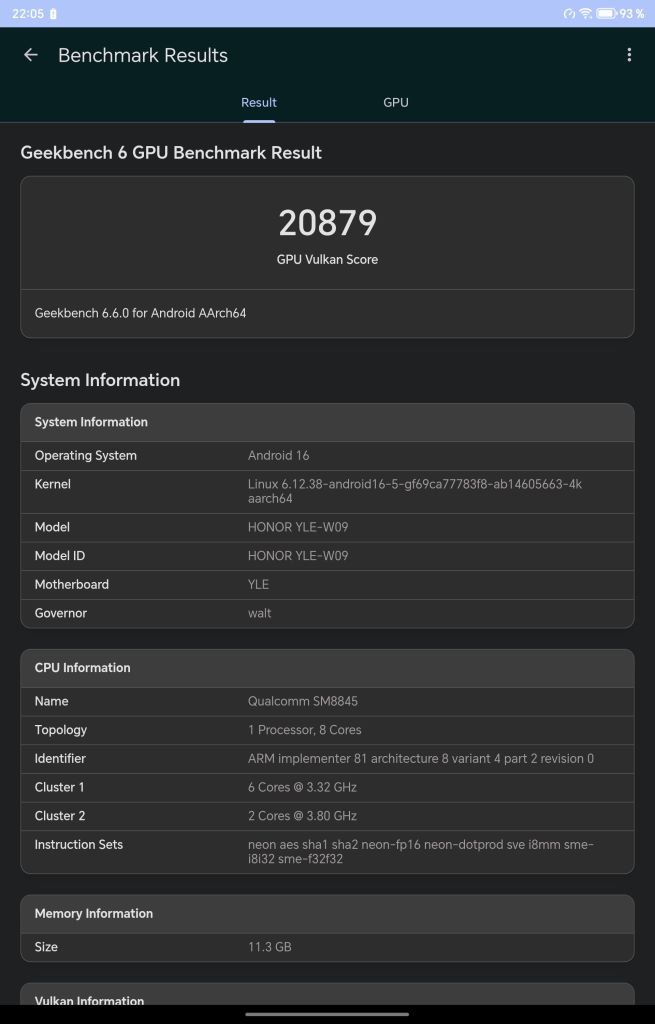This screenshot has width=655, height=1024.
Task: Tap the Operating System Android 16 row
Action: (327, 456)
